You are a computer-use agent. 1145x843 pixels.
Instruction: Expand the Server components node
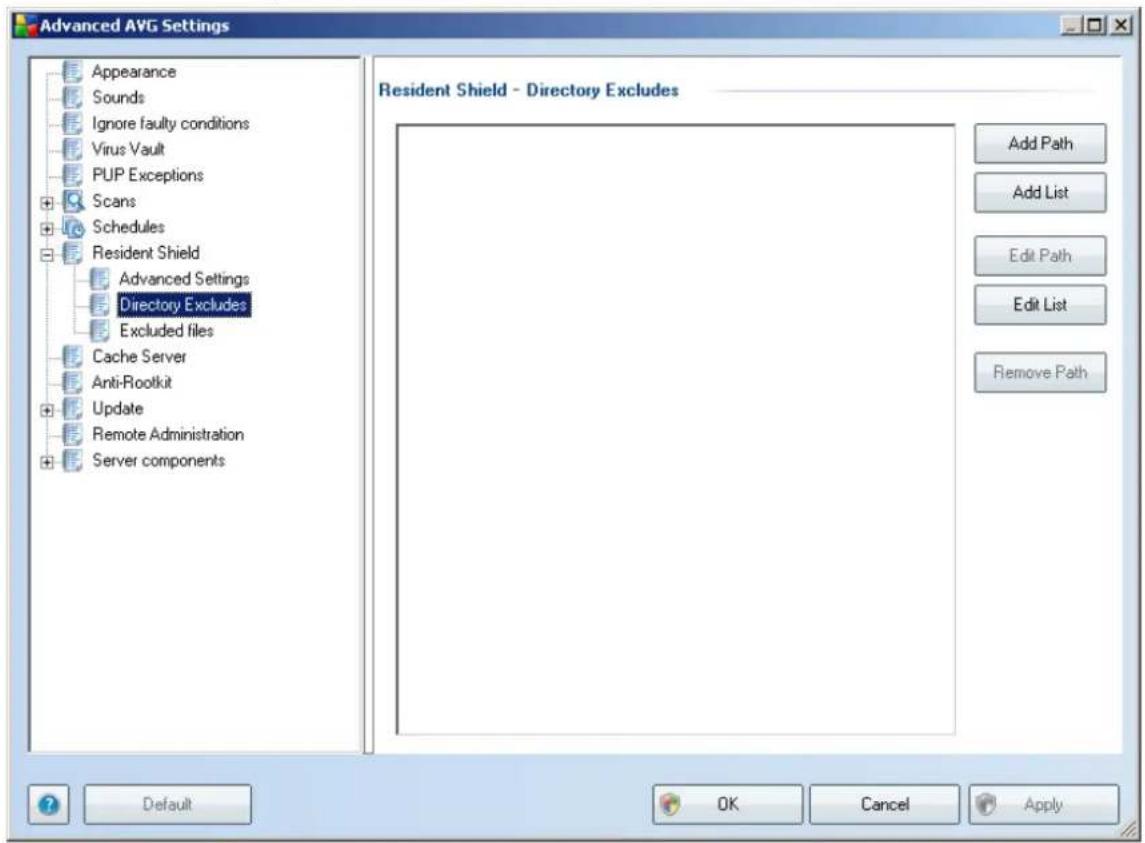click(47, 462)
